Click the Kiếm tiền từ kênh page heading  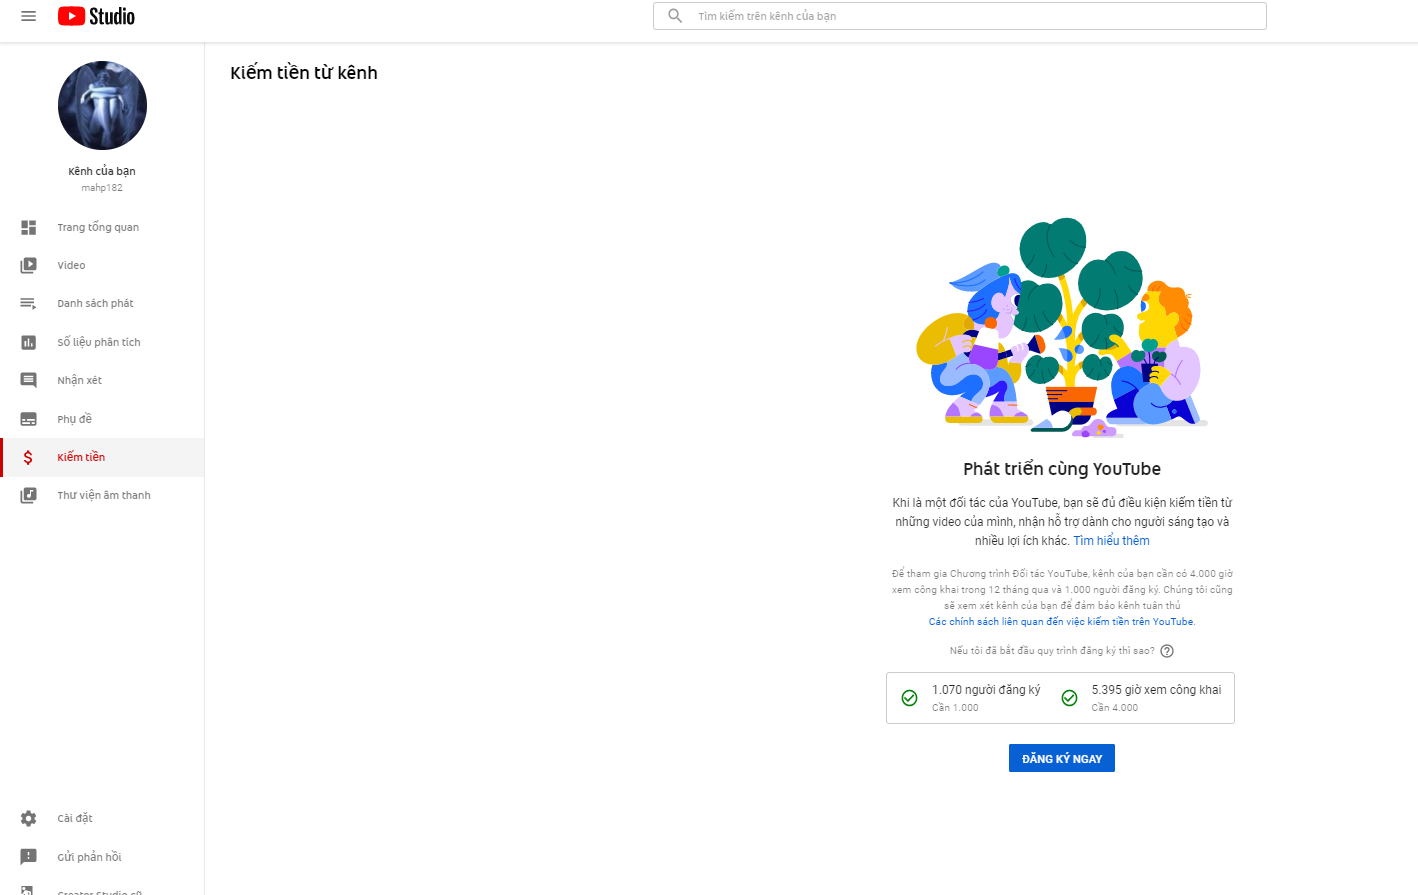coord(304,73)
